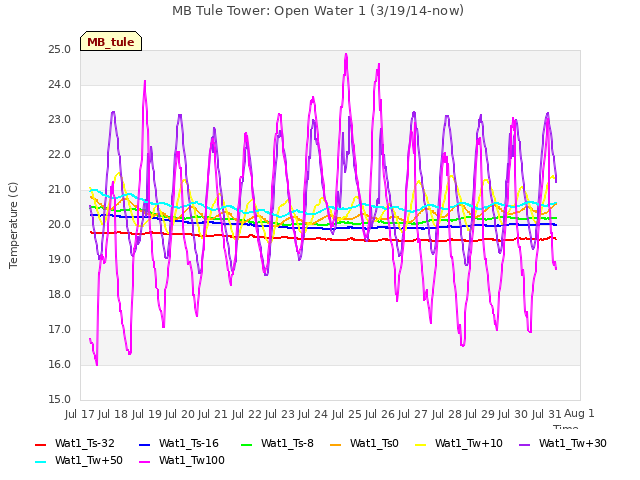
Task: Click the 15.0 y-axis tick label
Action: pyautogui.click(x=60, y=400)
